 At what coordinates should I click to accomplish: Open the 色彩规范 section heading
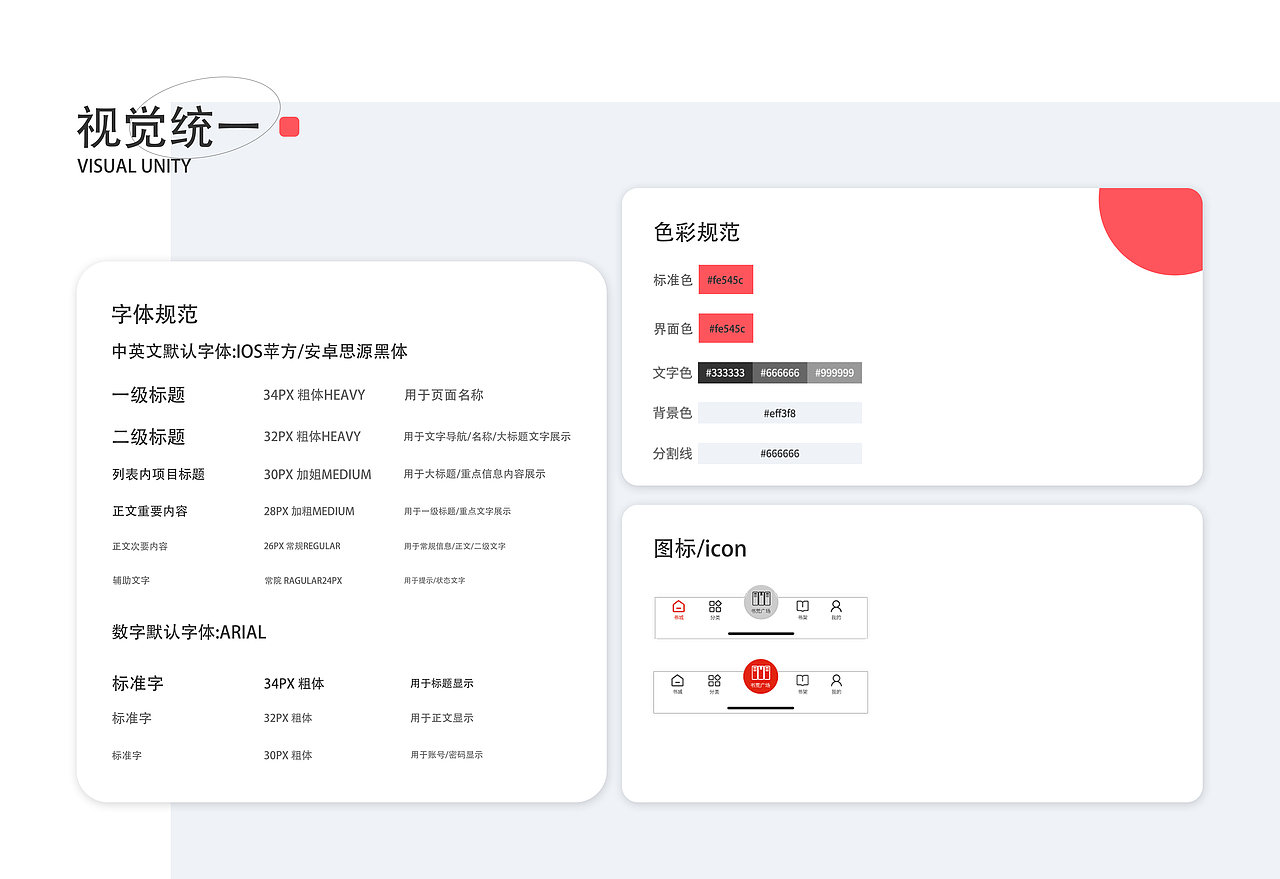(x=697, y=232)
